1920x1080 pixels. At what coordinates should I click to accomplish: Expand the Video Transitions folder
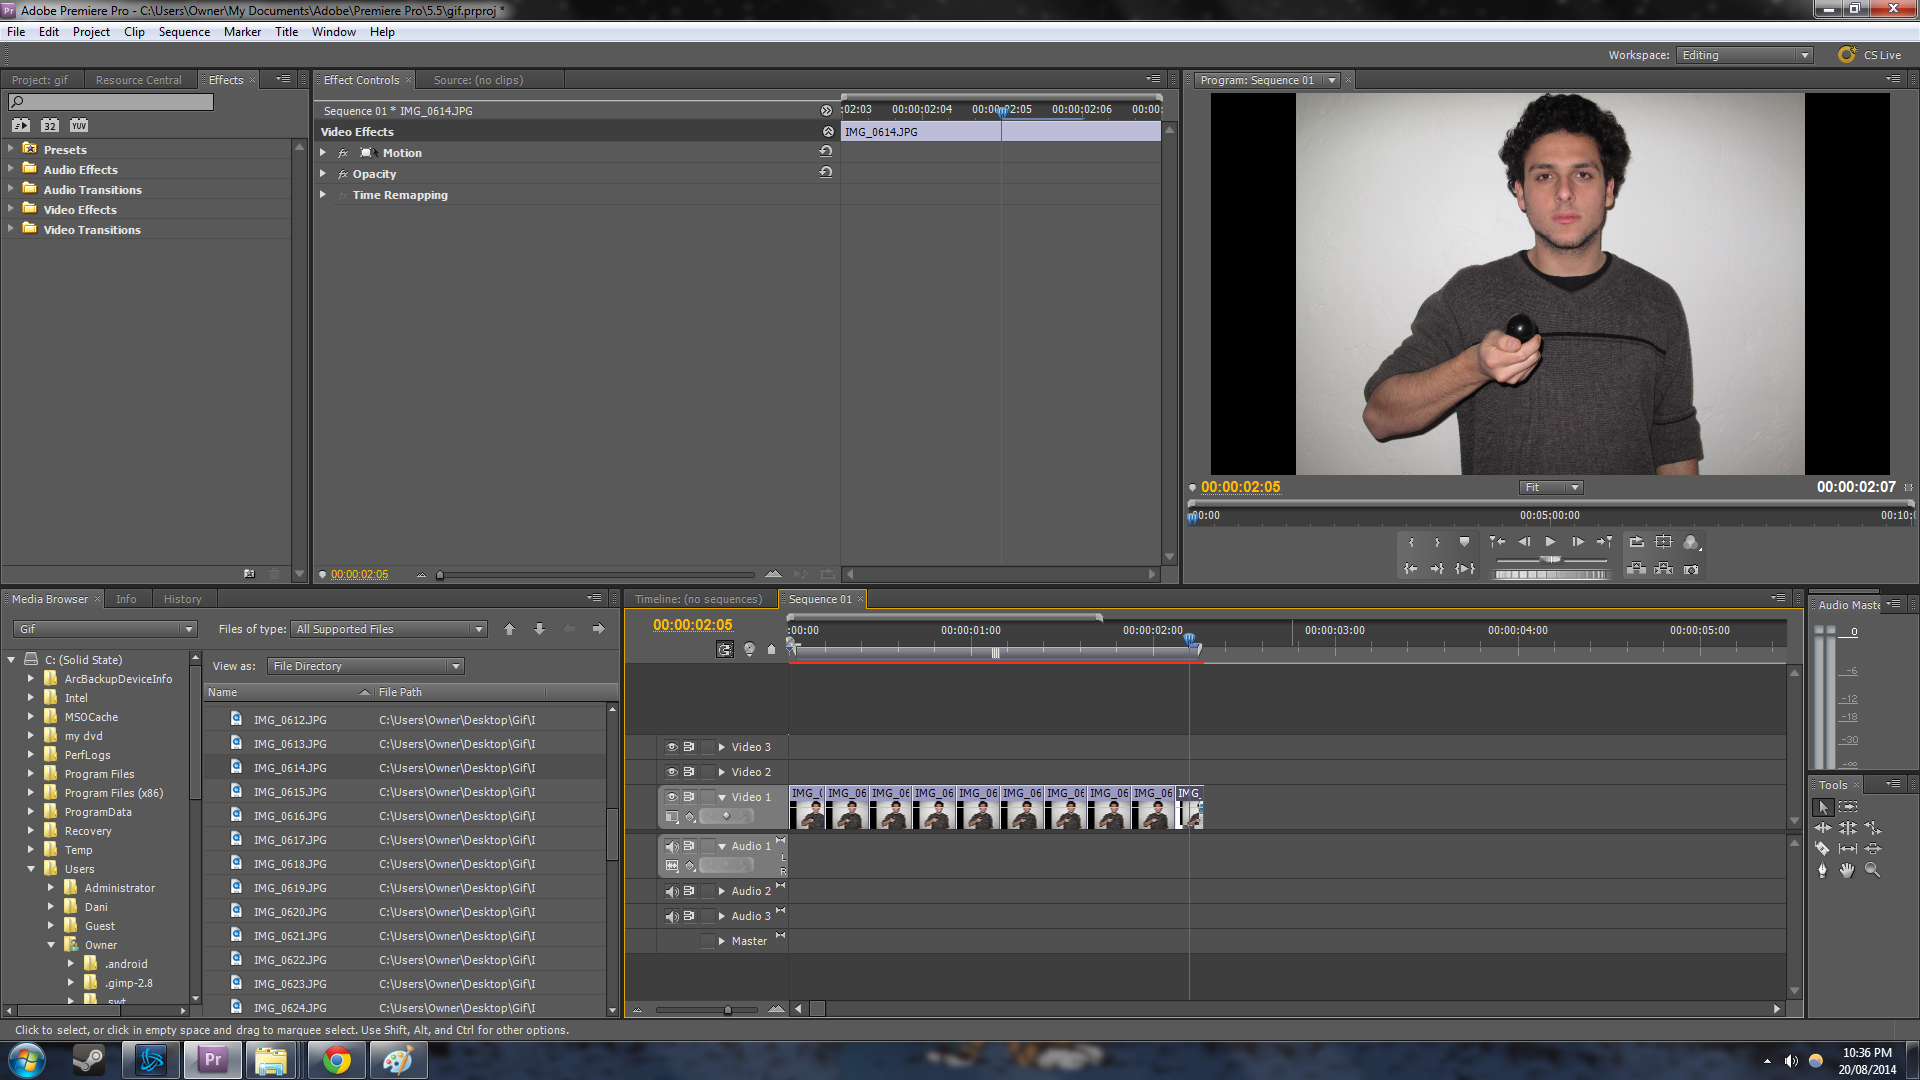[x=11, y=229]
